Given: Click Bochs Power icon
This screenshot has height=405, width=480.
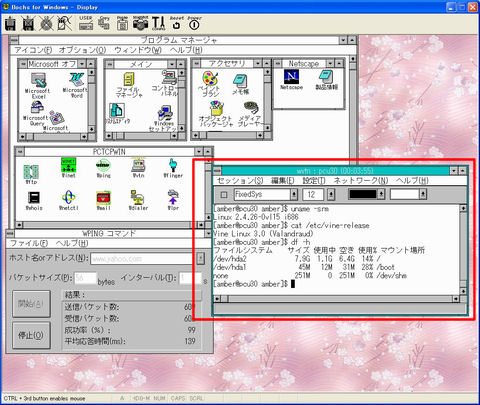Looking at the screenshot, I should coord(194,23).
